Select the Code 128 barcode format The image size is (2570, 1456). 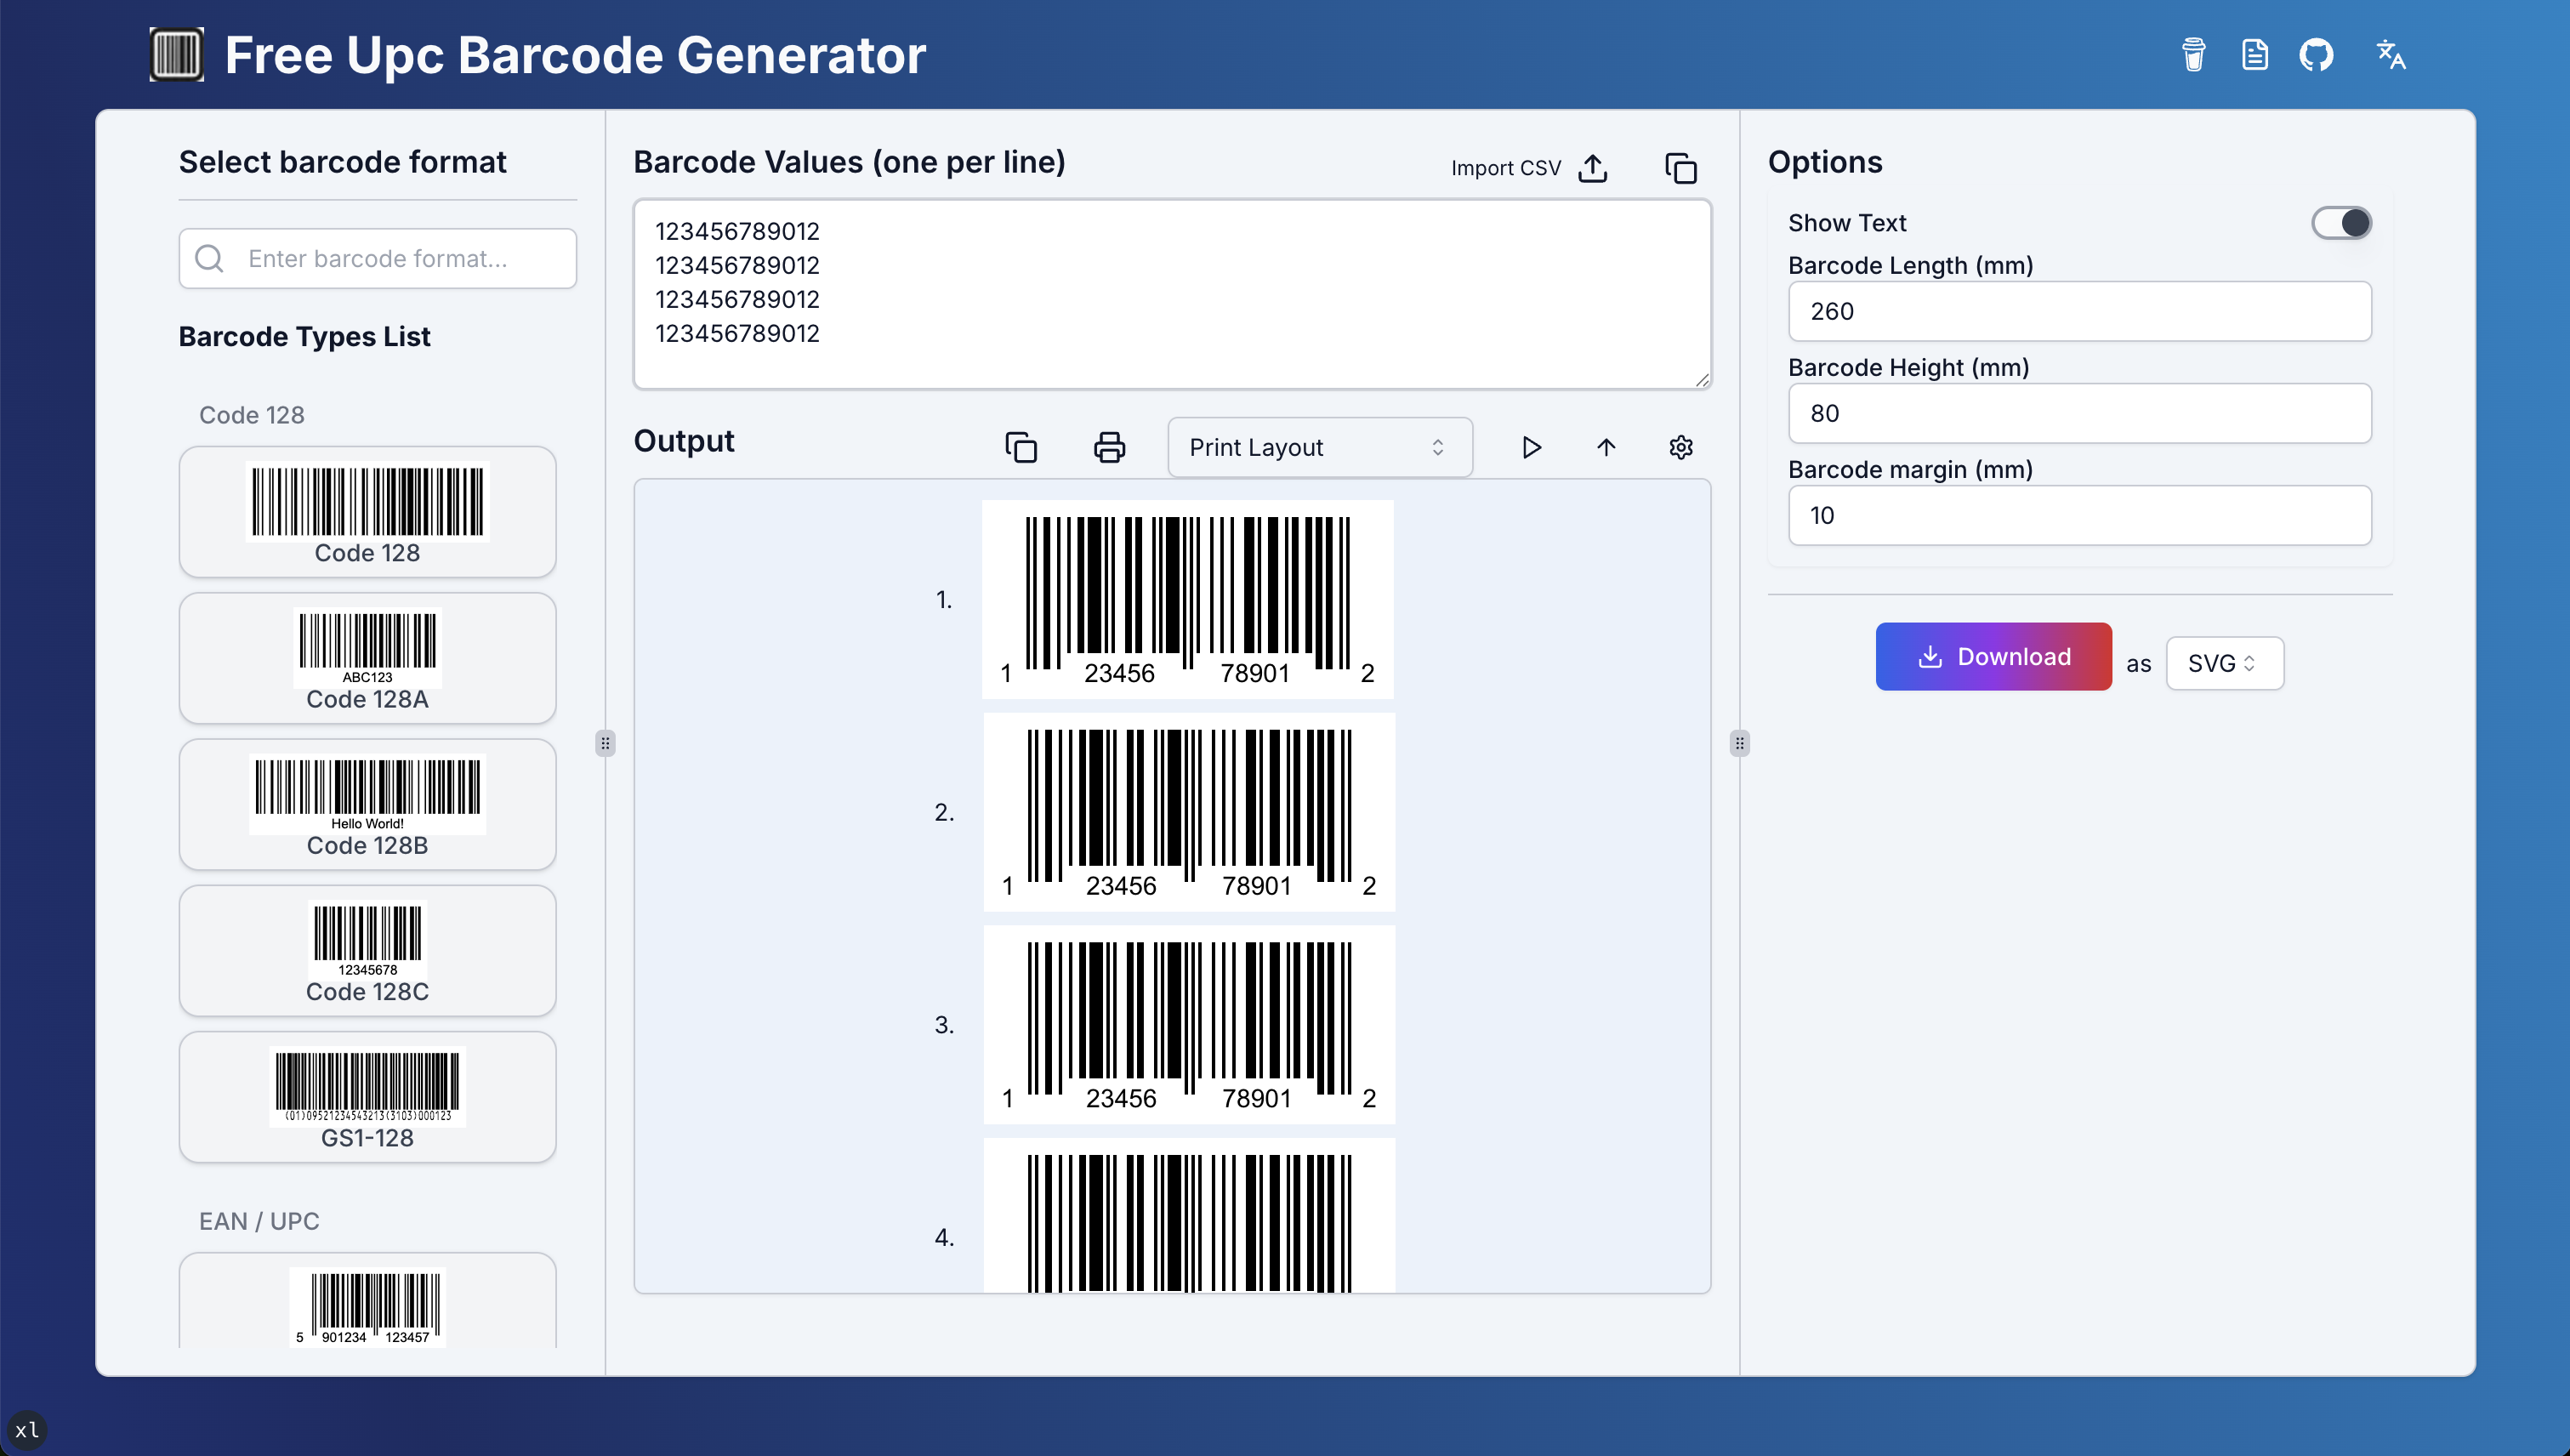[x=367, y=512]
